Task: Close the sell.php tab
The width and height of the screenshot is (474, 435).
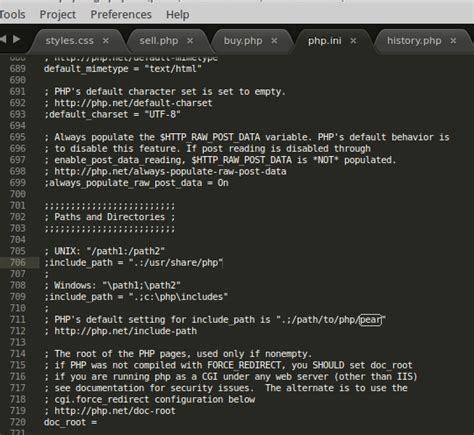Action: (190, 41)
